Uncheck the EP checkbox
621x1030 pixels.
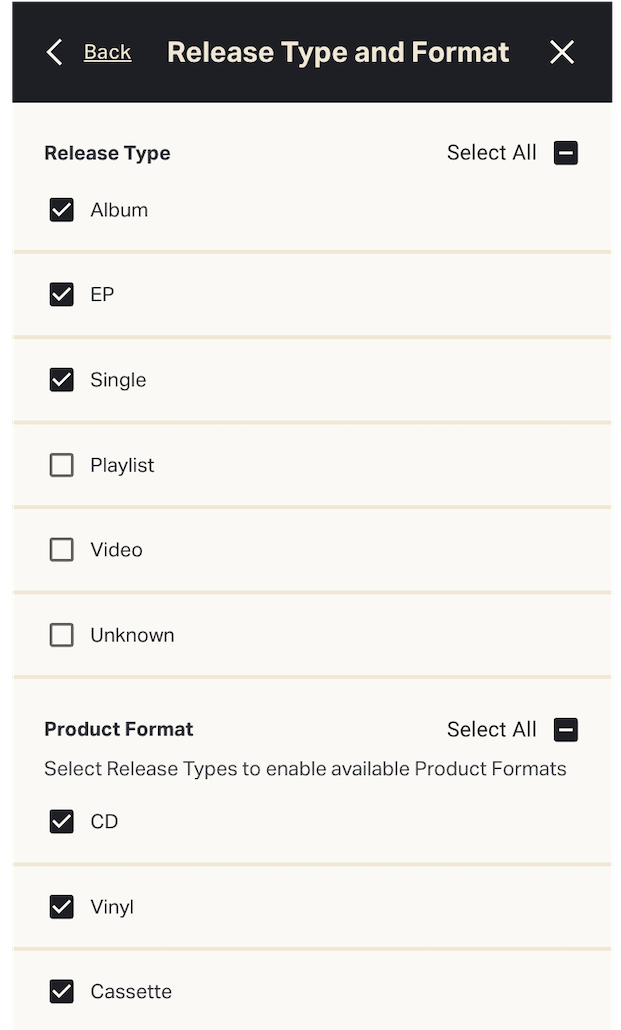(62, 295)
